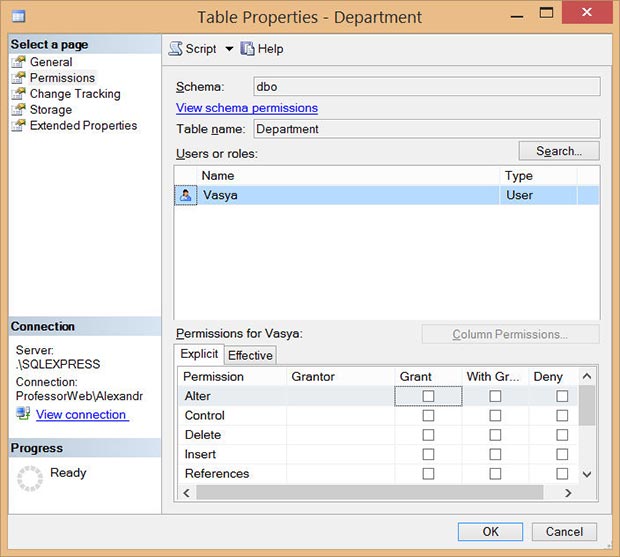This screenshot has width=620, height=557.
Task: Click the Script toolbar icon
Action: pyautogui.click(x=175, y=49)
